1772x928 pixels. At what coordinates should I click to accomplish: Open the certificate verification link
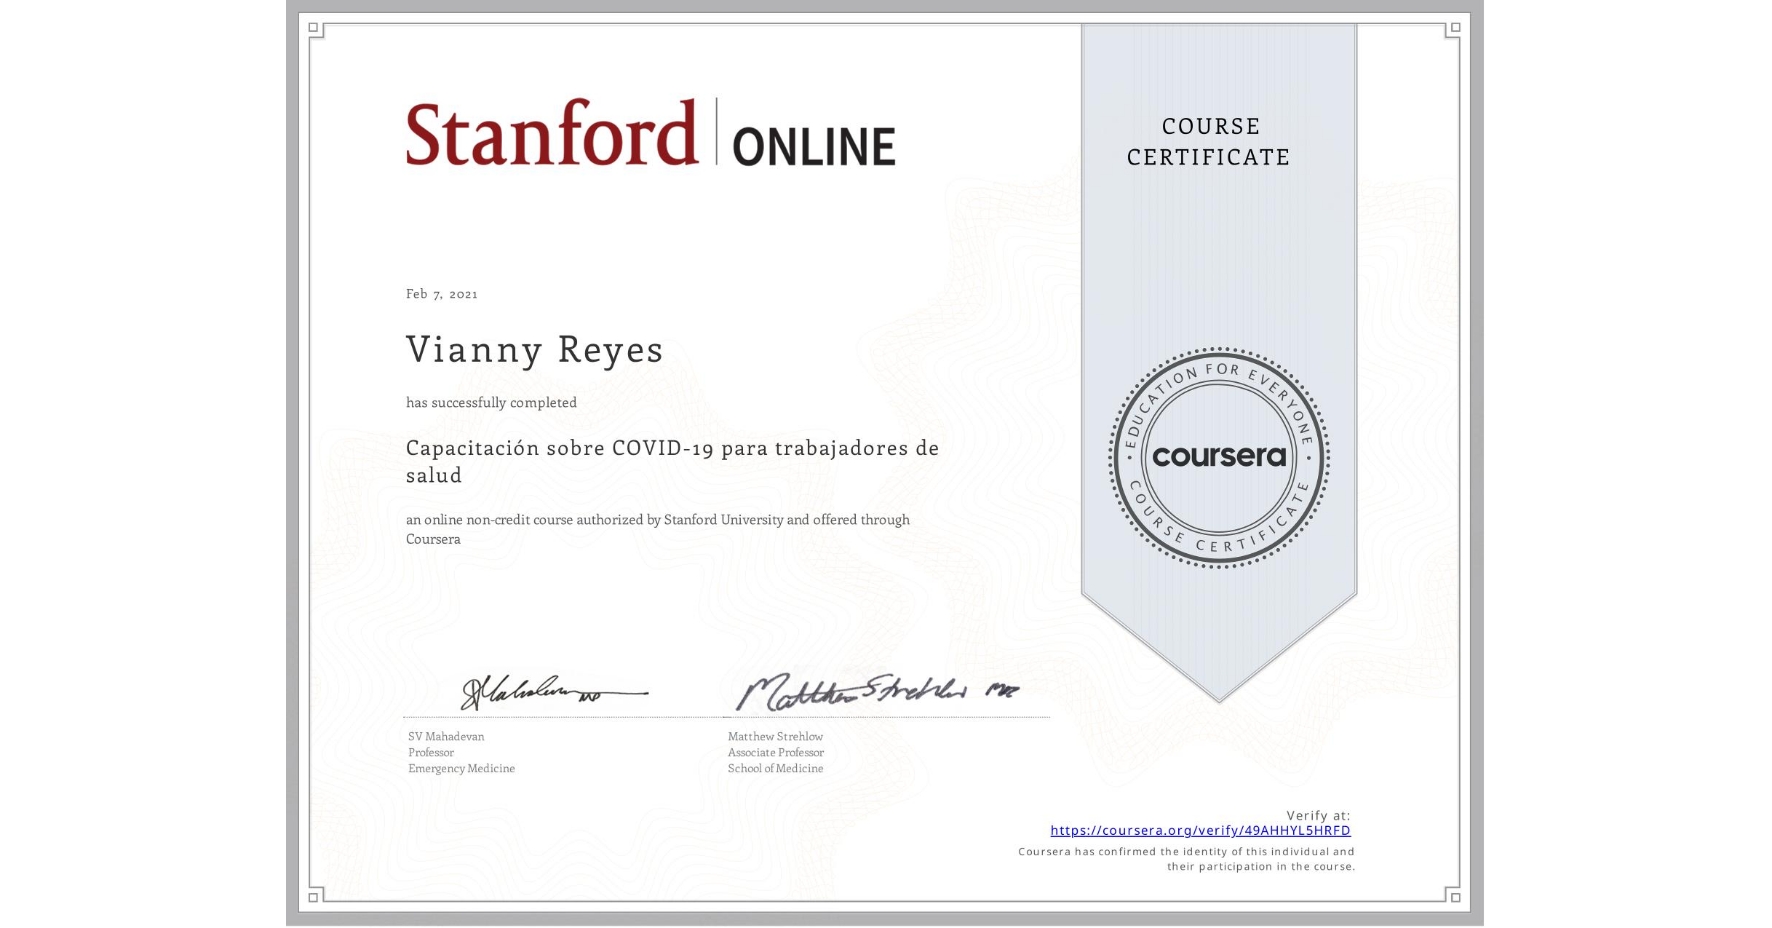pos(1200,831)
